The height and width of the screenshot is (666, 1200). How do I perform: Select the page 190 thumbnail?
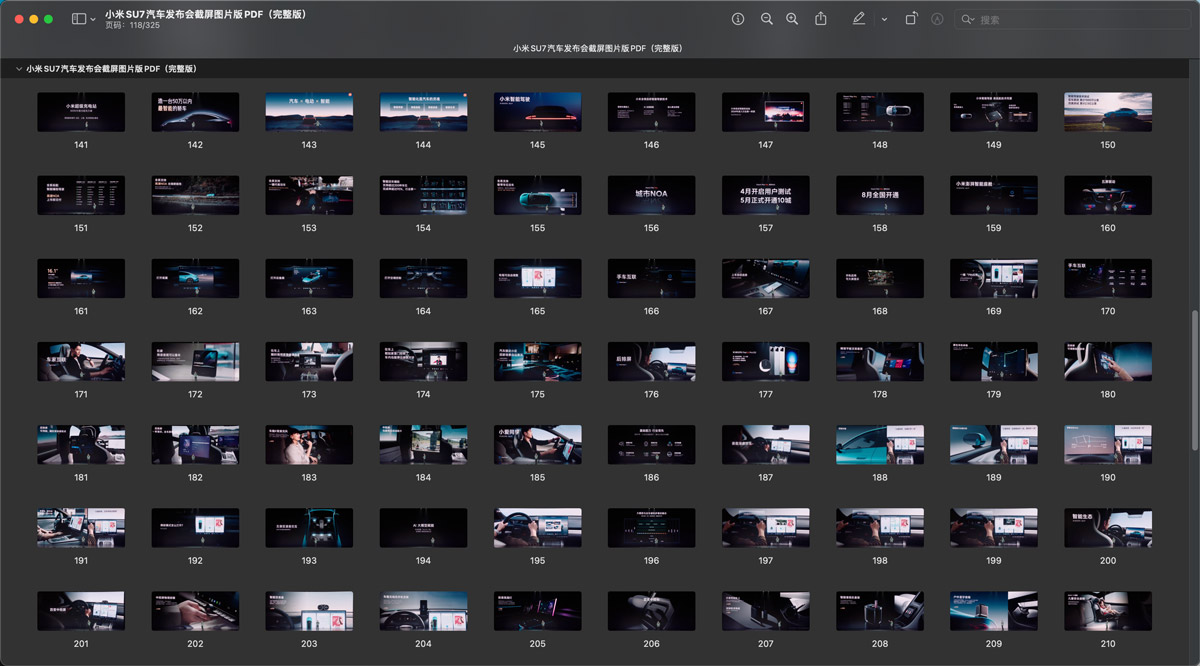click(x=1108, y=444)
